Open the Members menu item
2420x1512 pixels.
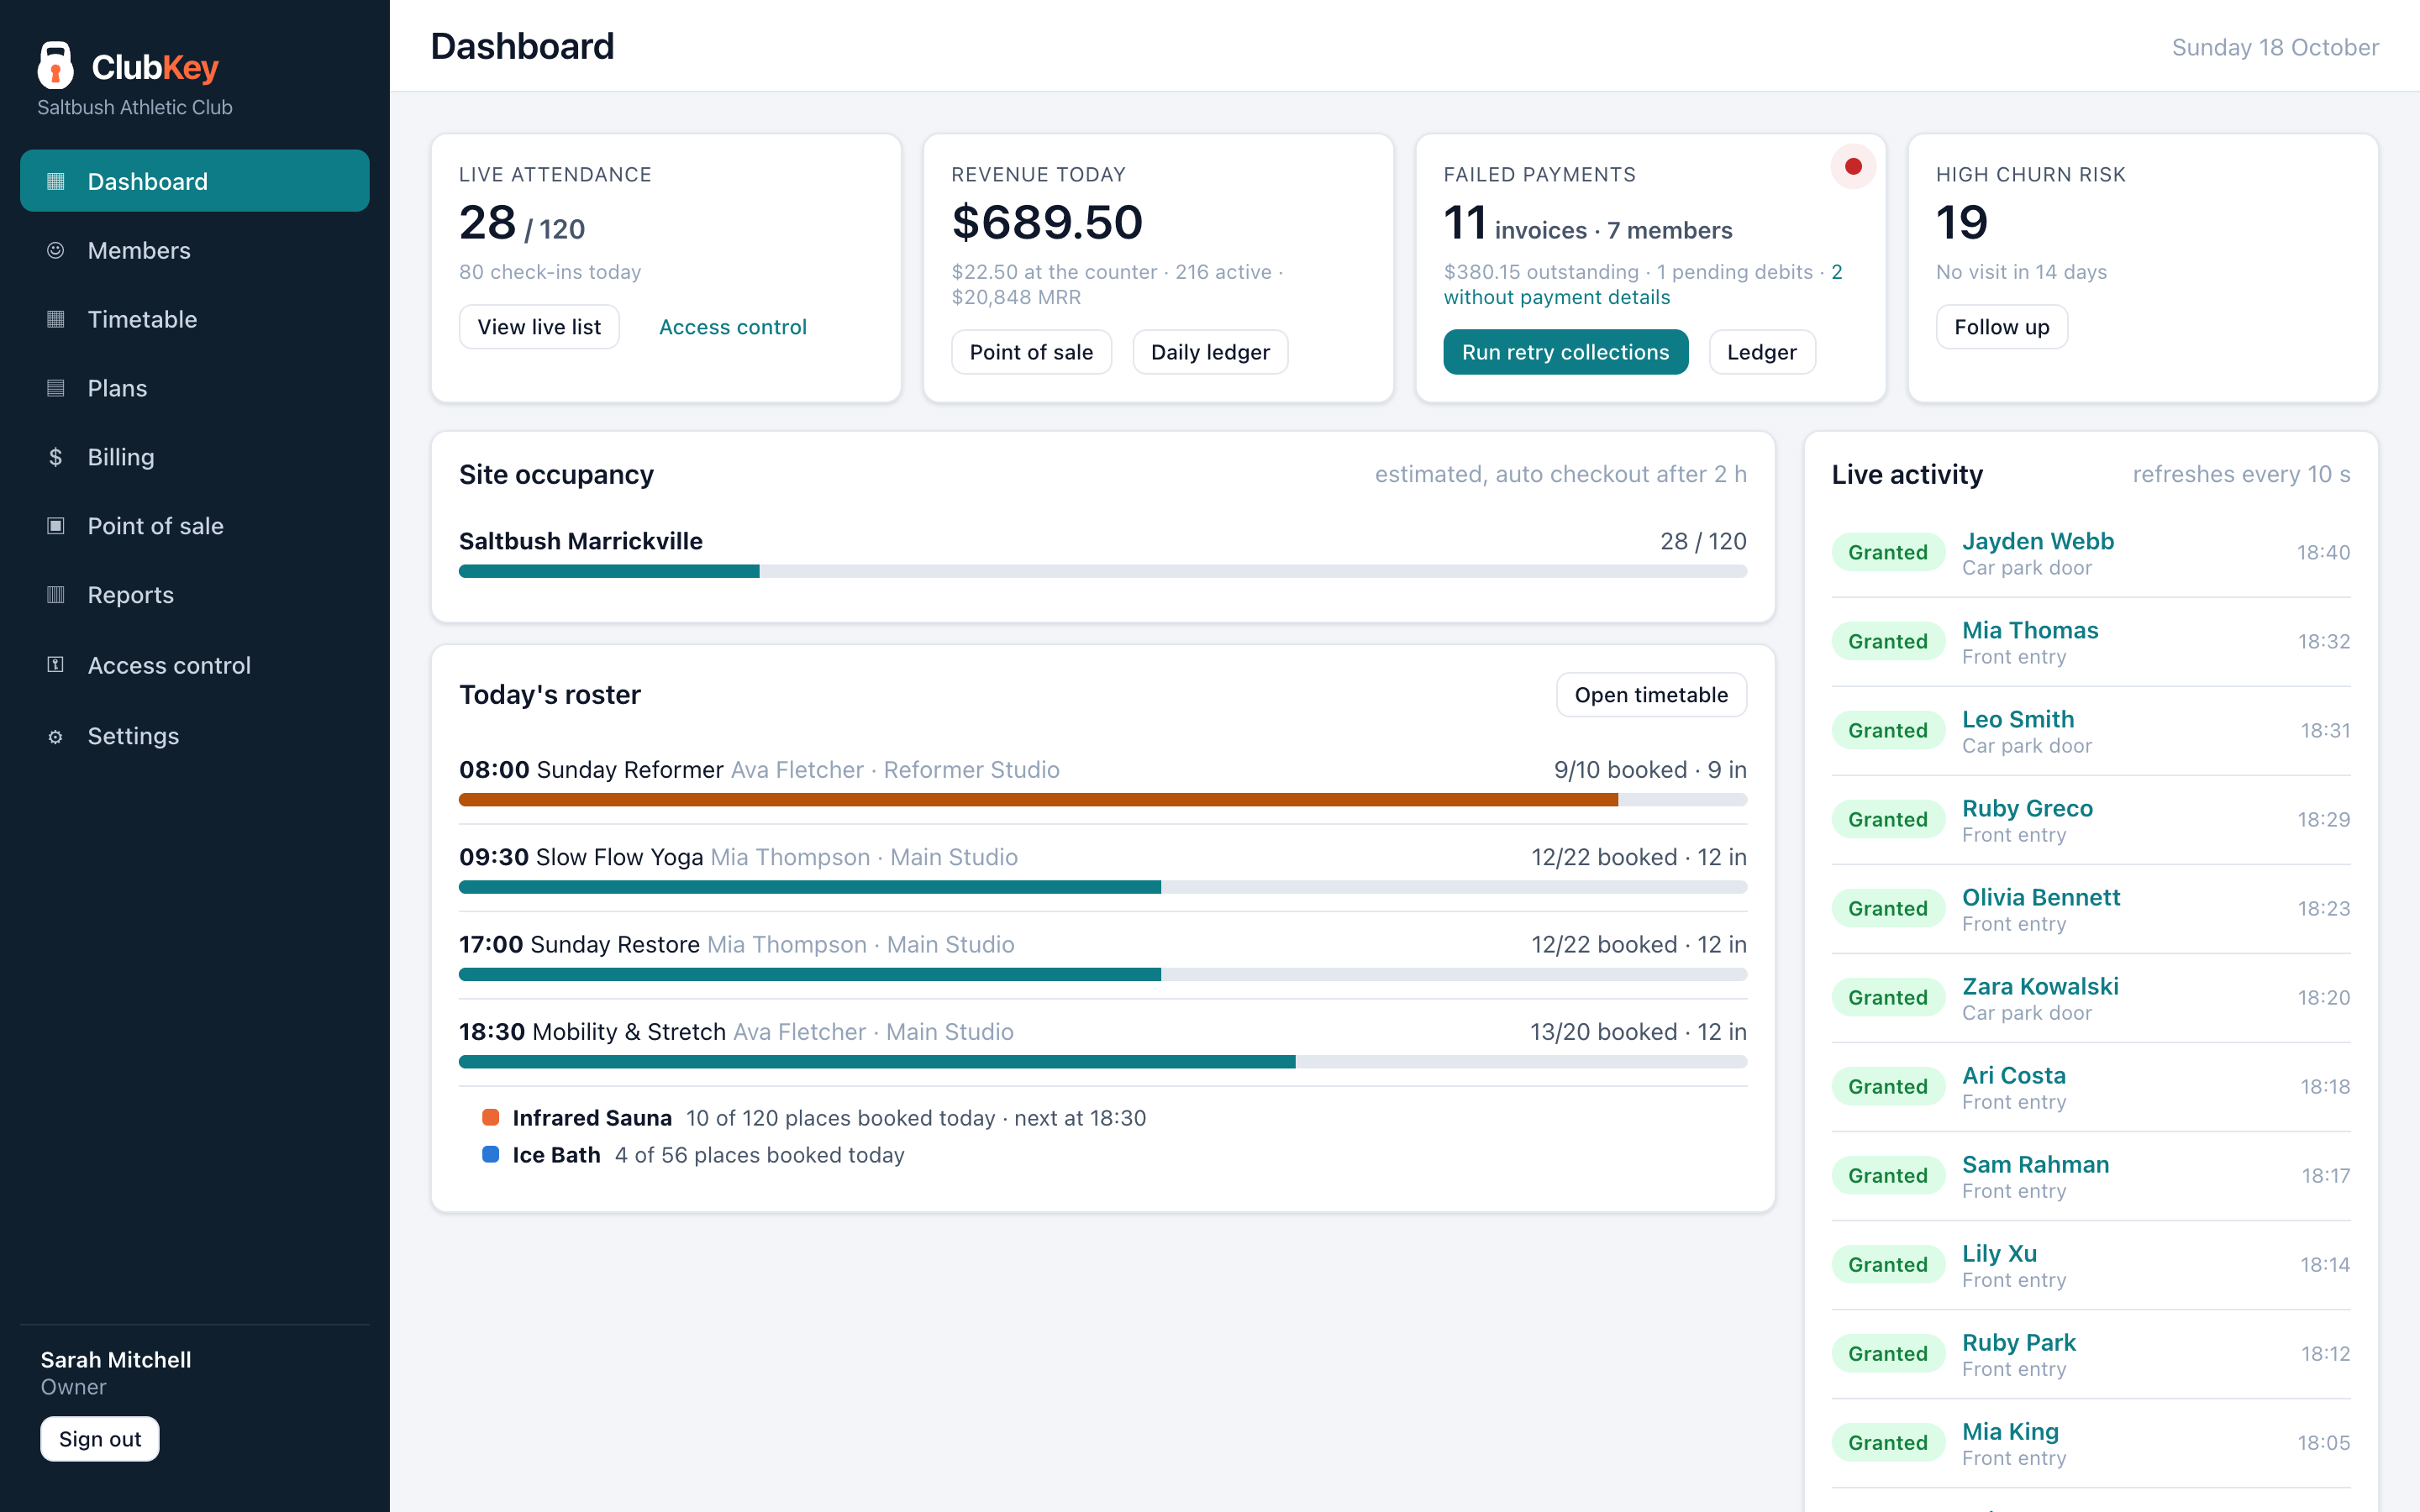[x=195, y=250]
